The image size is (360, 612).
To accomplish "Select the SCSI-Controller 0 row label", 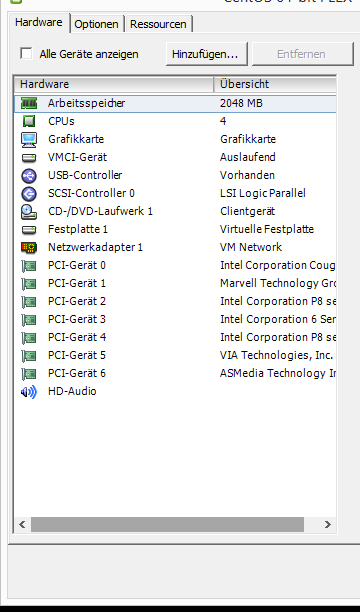I will [x=91, y=193].
